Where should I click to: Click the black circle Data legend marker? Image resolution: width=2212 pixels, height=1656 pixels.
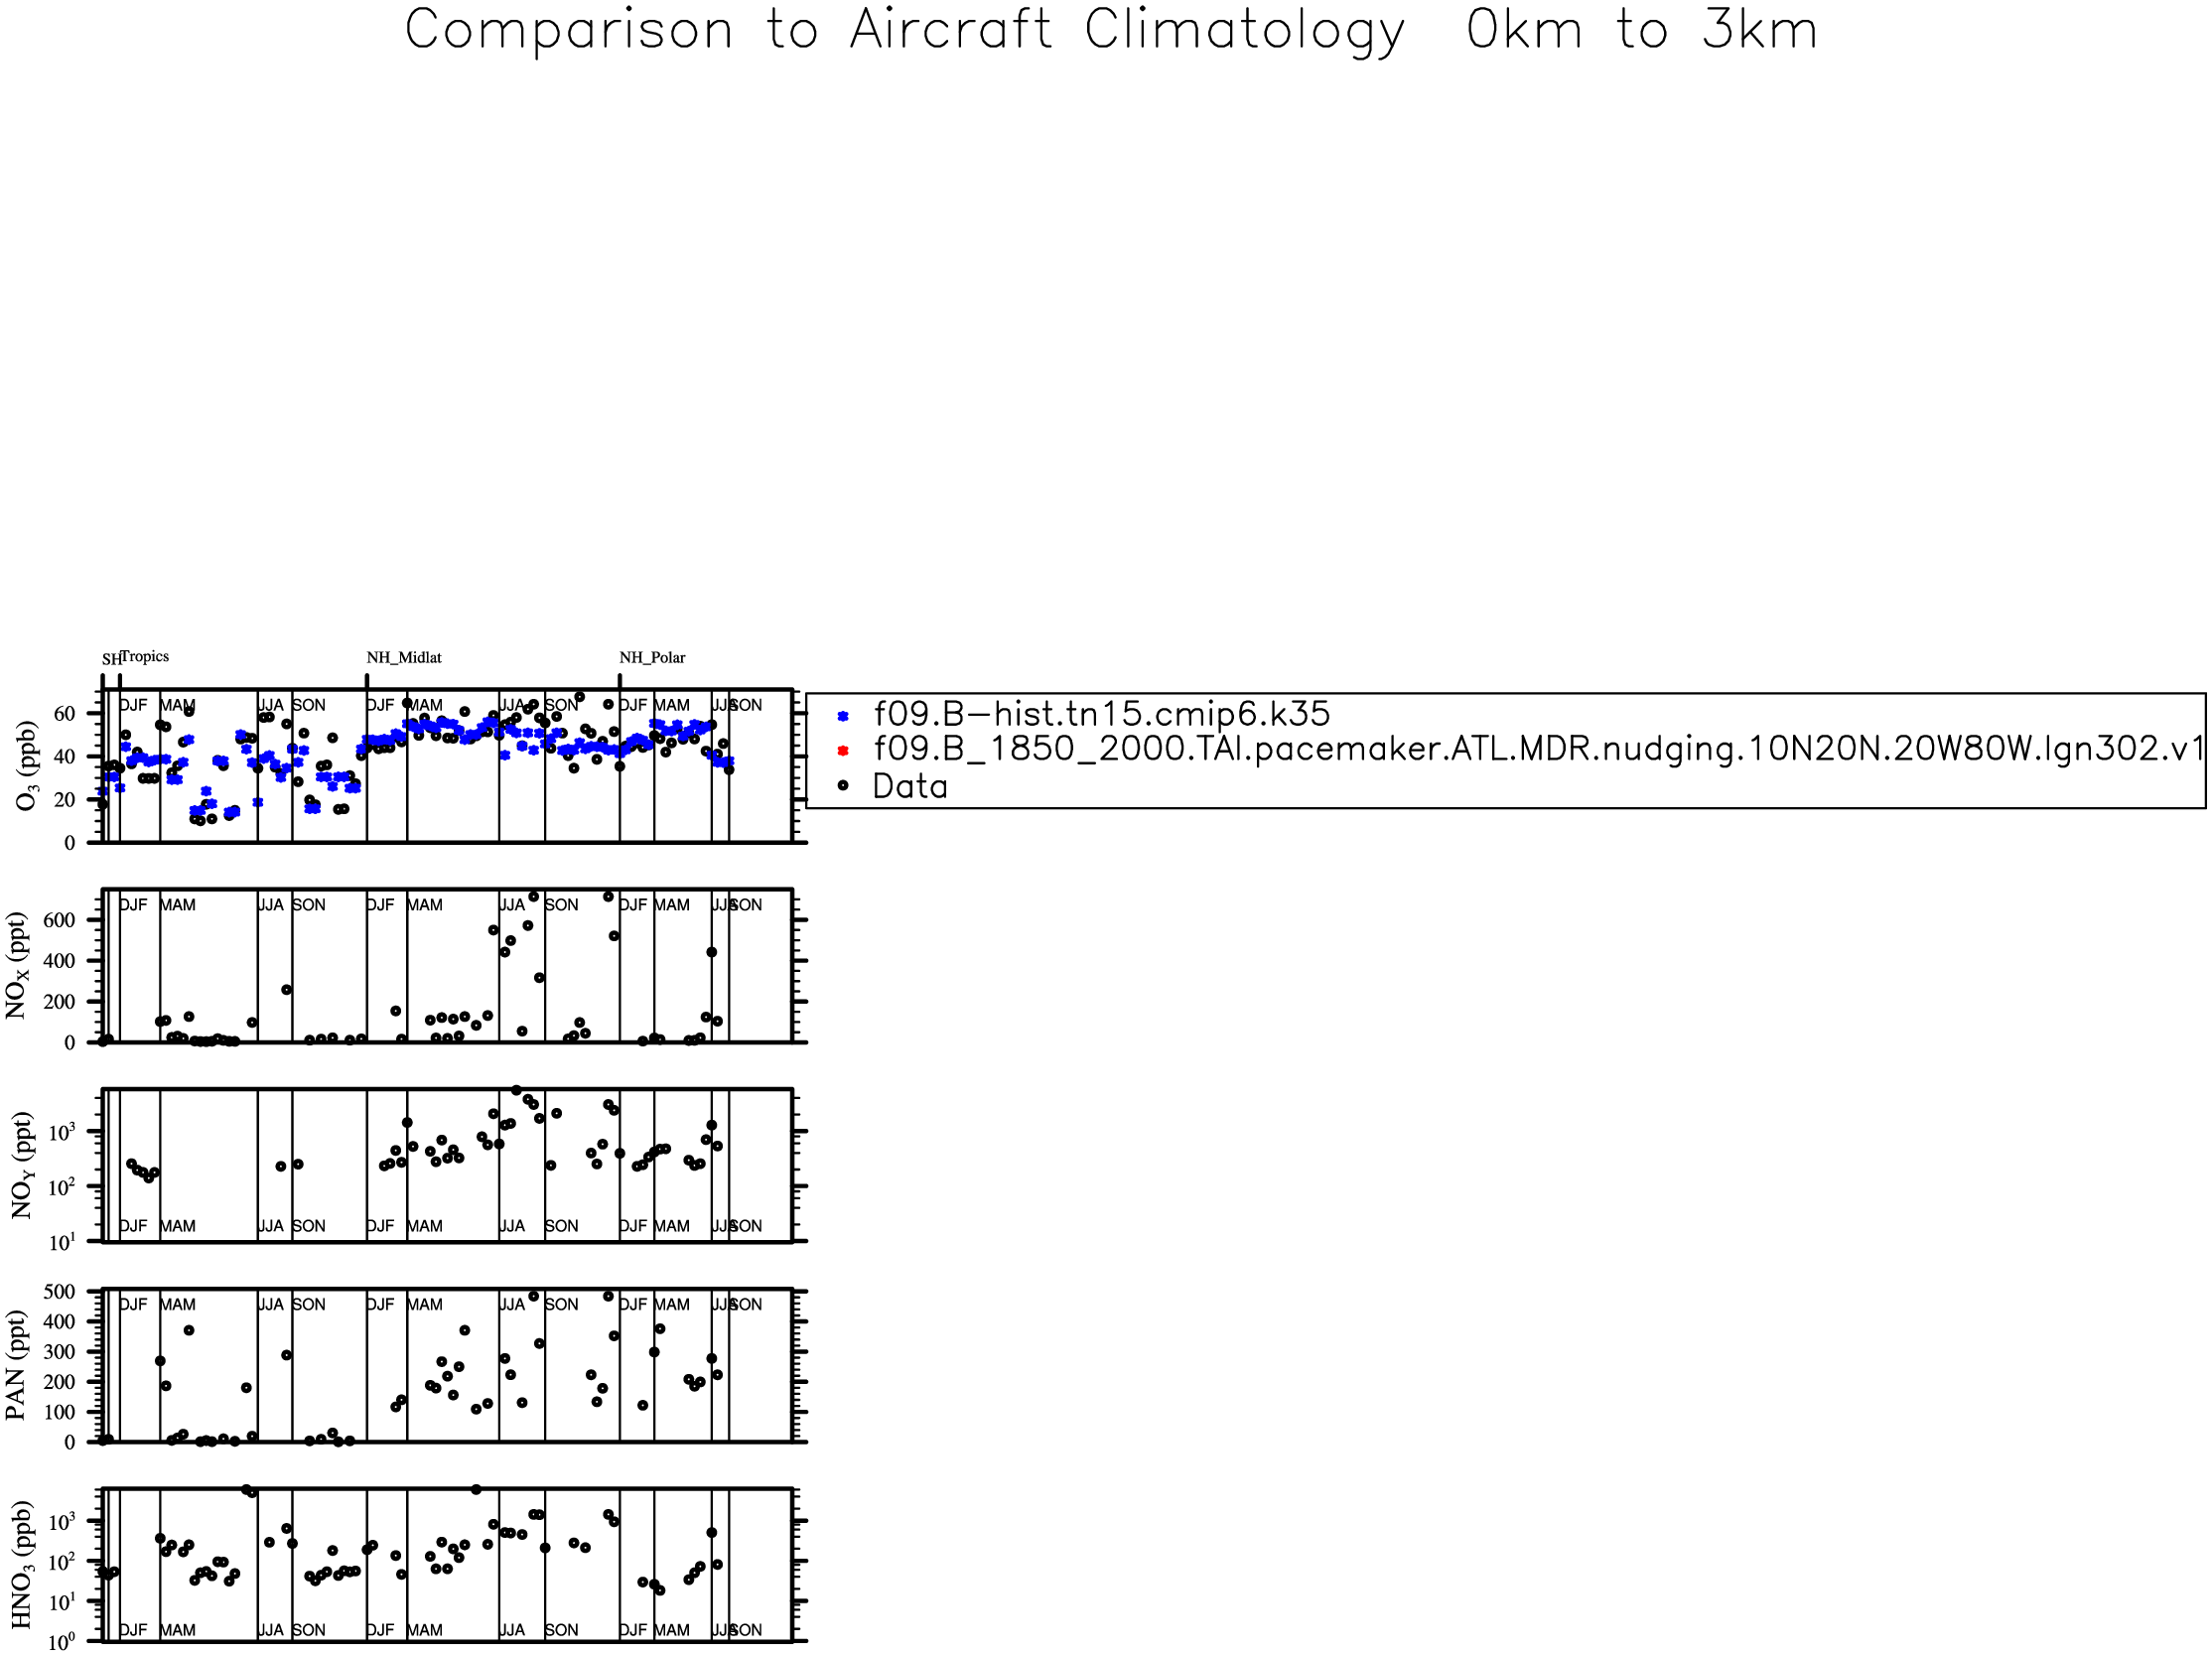842,786
